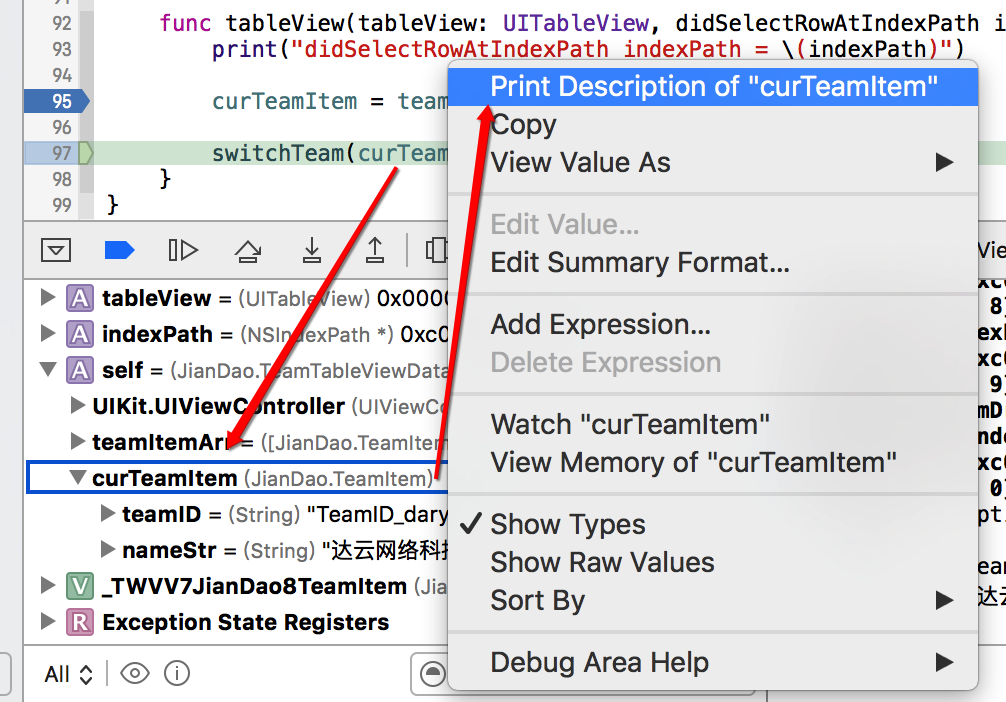This screenshot has height=702, width=1006.
Task: Expand Exception State Registers
Action: [47, 621]
